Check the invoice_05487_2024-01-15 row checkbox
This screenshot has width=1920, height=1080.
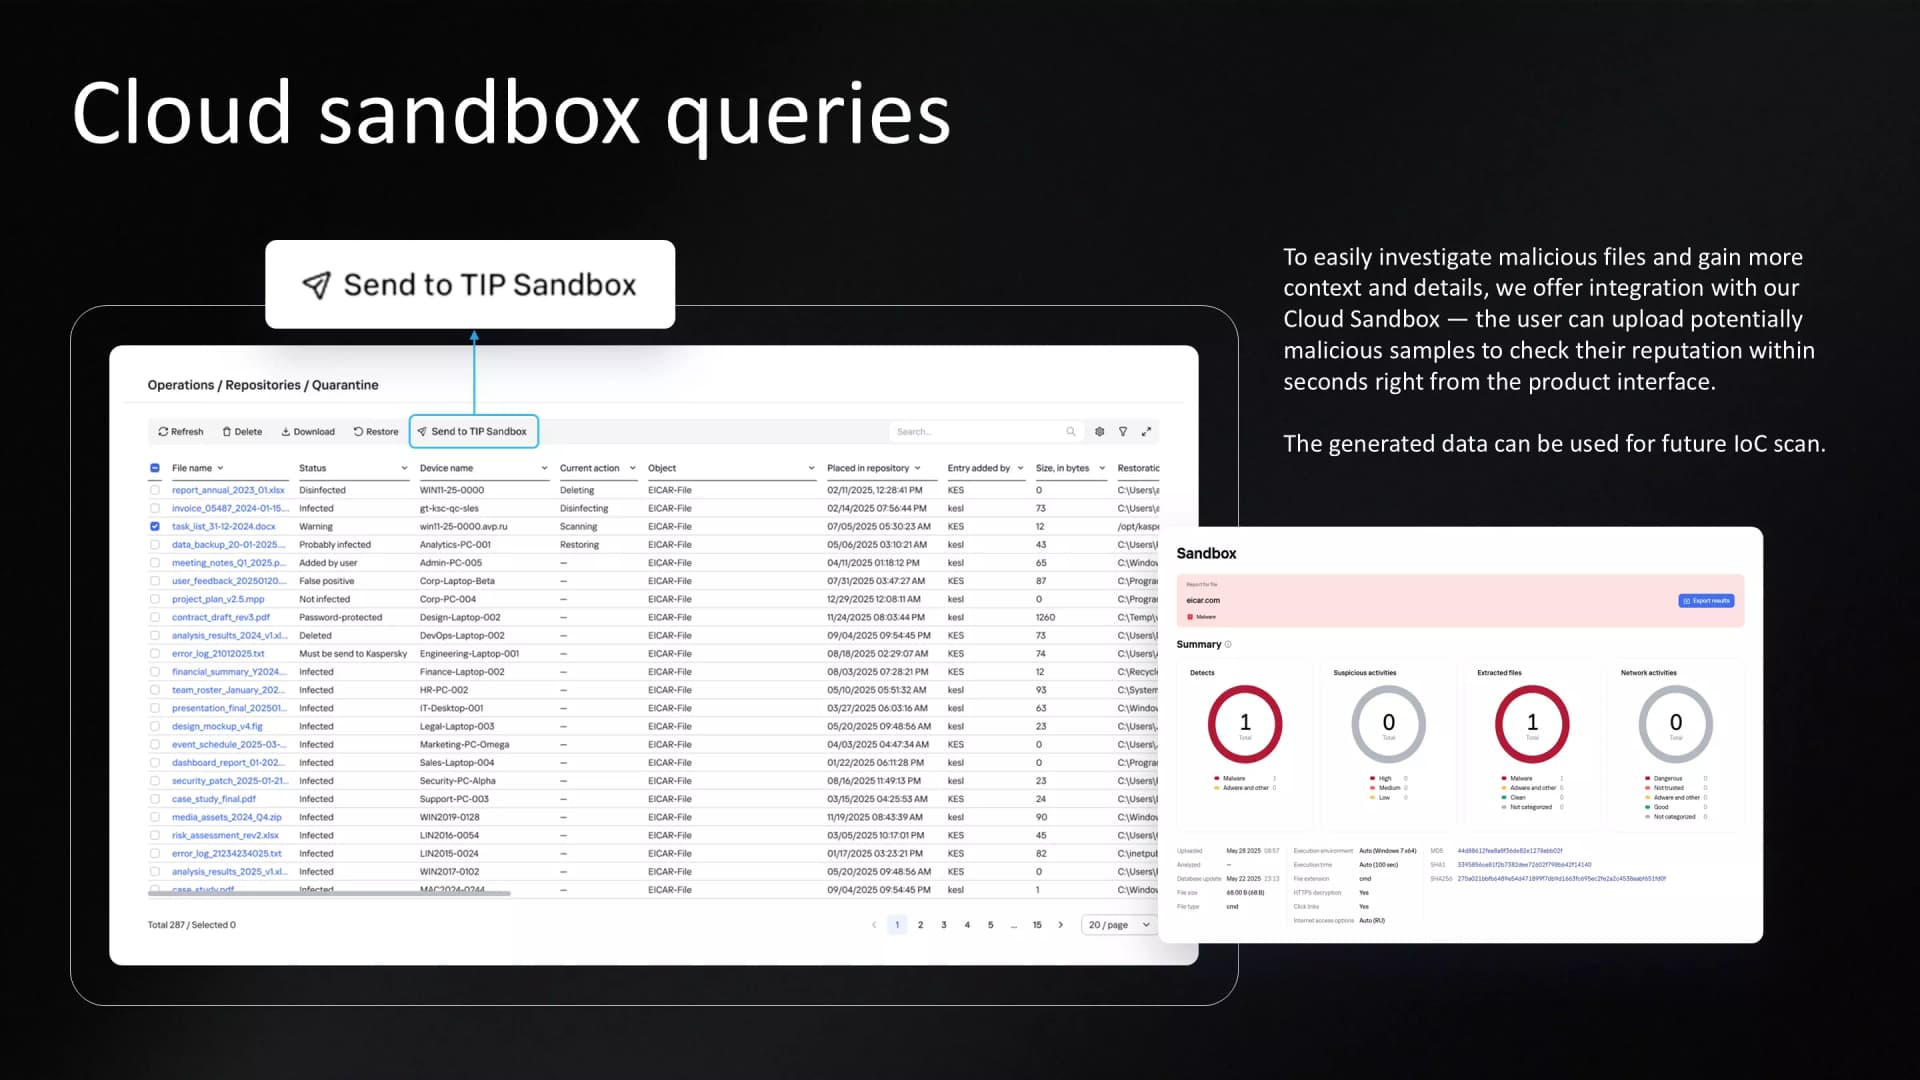(x=155, y=508)
